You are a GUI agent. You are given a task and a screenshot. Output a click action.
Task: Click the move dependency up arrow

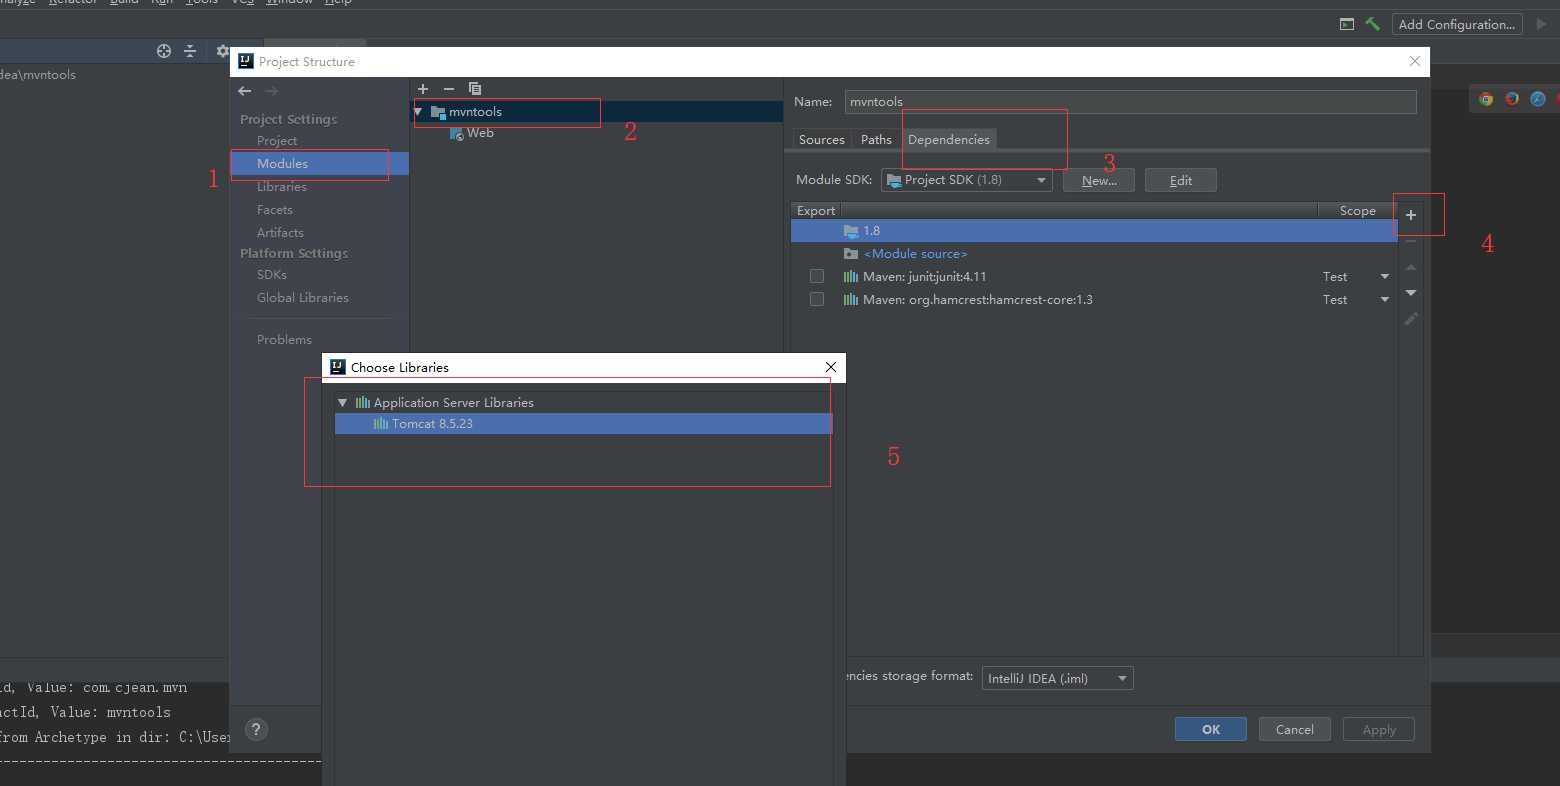[x=1411, y=267]
